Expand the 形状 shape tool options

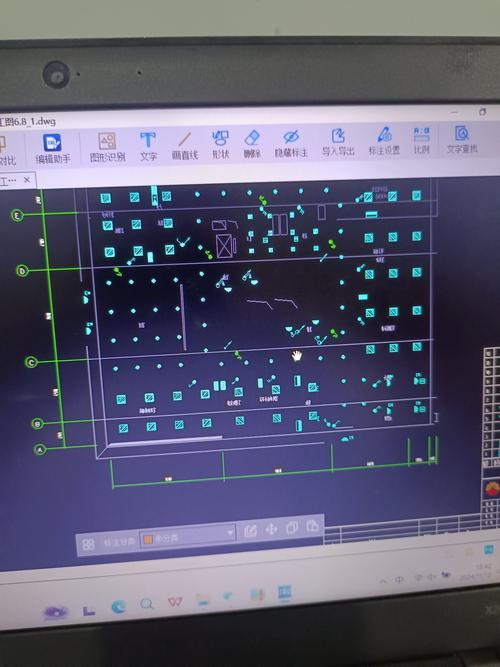220,145
